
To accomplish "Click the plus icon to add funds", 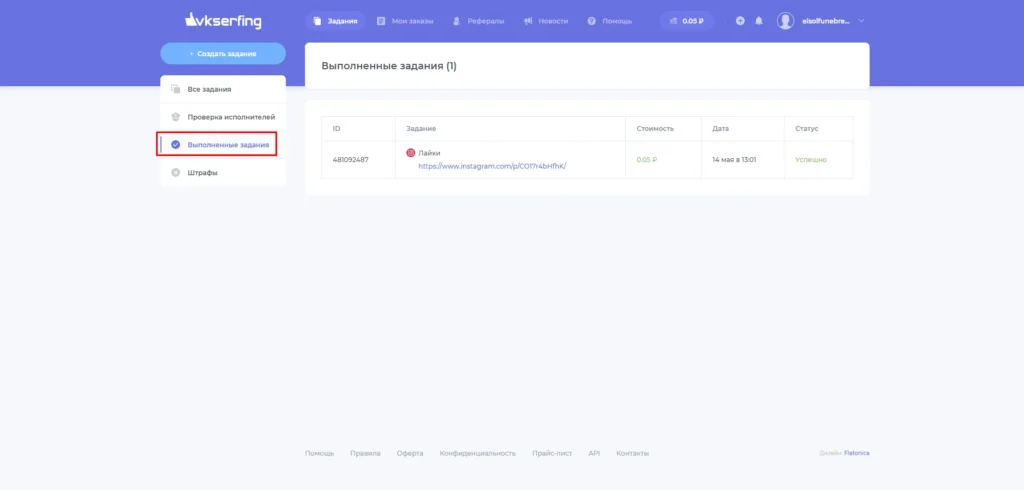I will (740, 21).
